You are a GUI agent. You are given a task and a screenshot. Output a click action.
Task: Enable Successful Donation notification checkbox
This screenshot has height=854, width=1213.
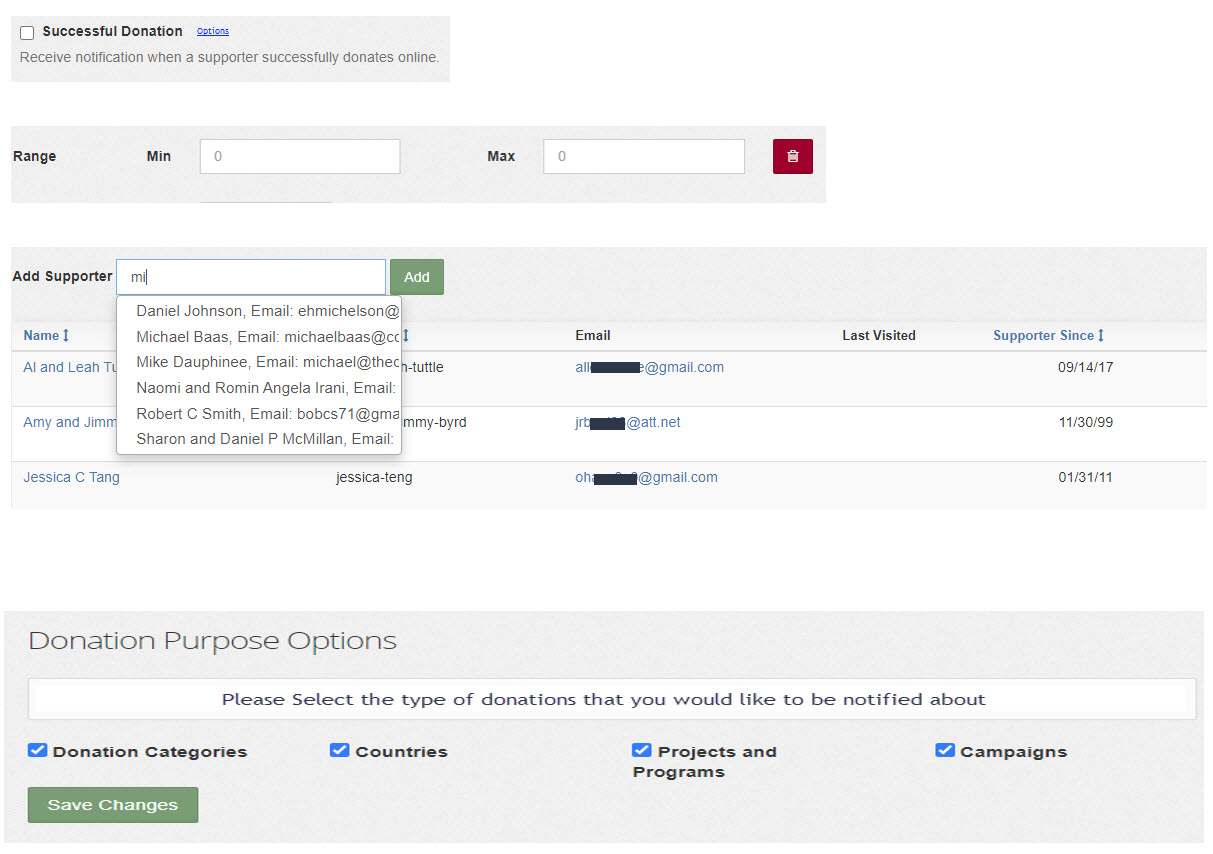click(27, 33)
